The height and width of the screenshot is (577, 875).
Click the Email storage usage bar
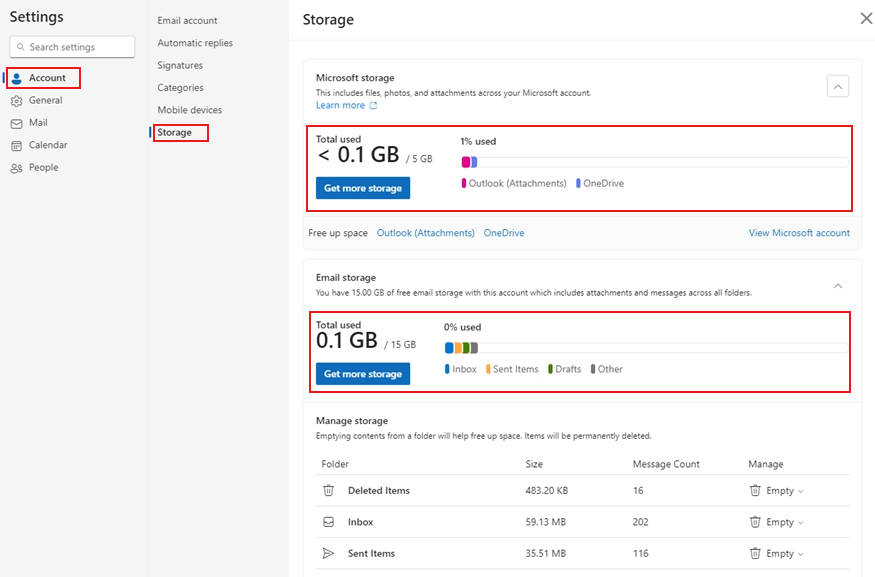[646, 348]
